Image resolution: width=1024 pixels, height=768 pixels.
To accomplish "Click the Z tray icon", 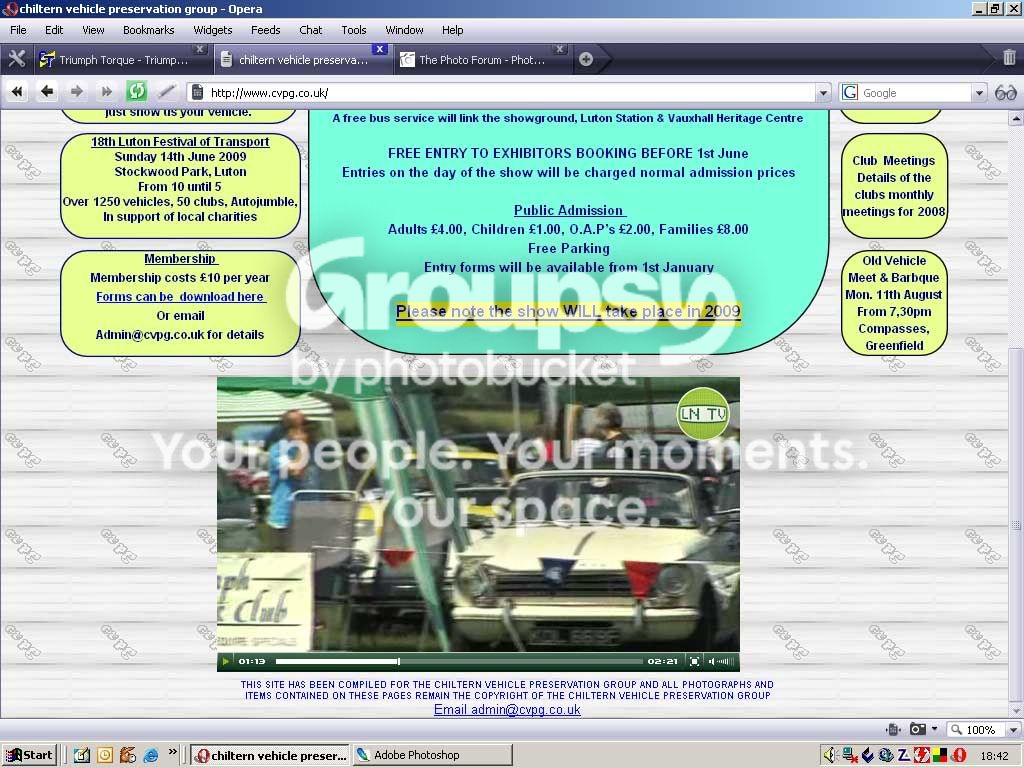I will 904,756.
